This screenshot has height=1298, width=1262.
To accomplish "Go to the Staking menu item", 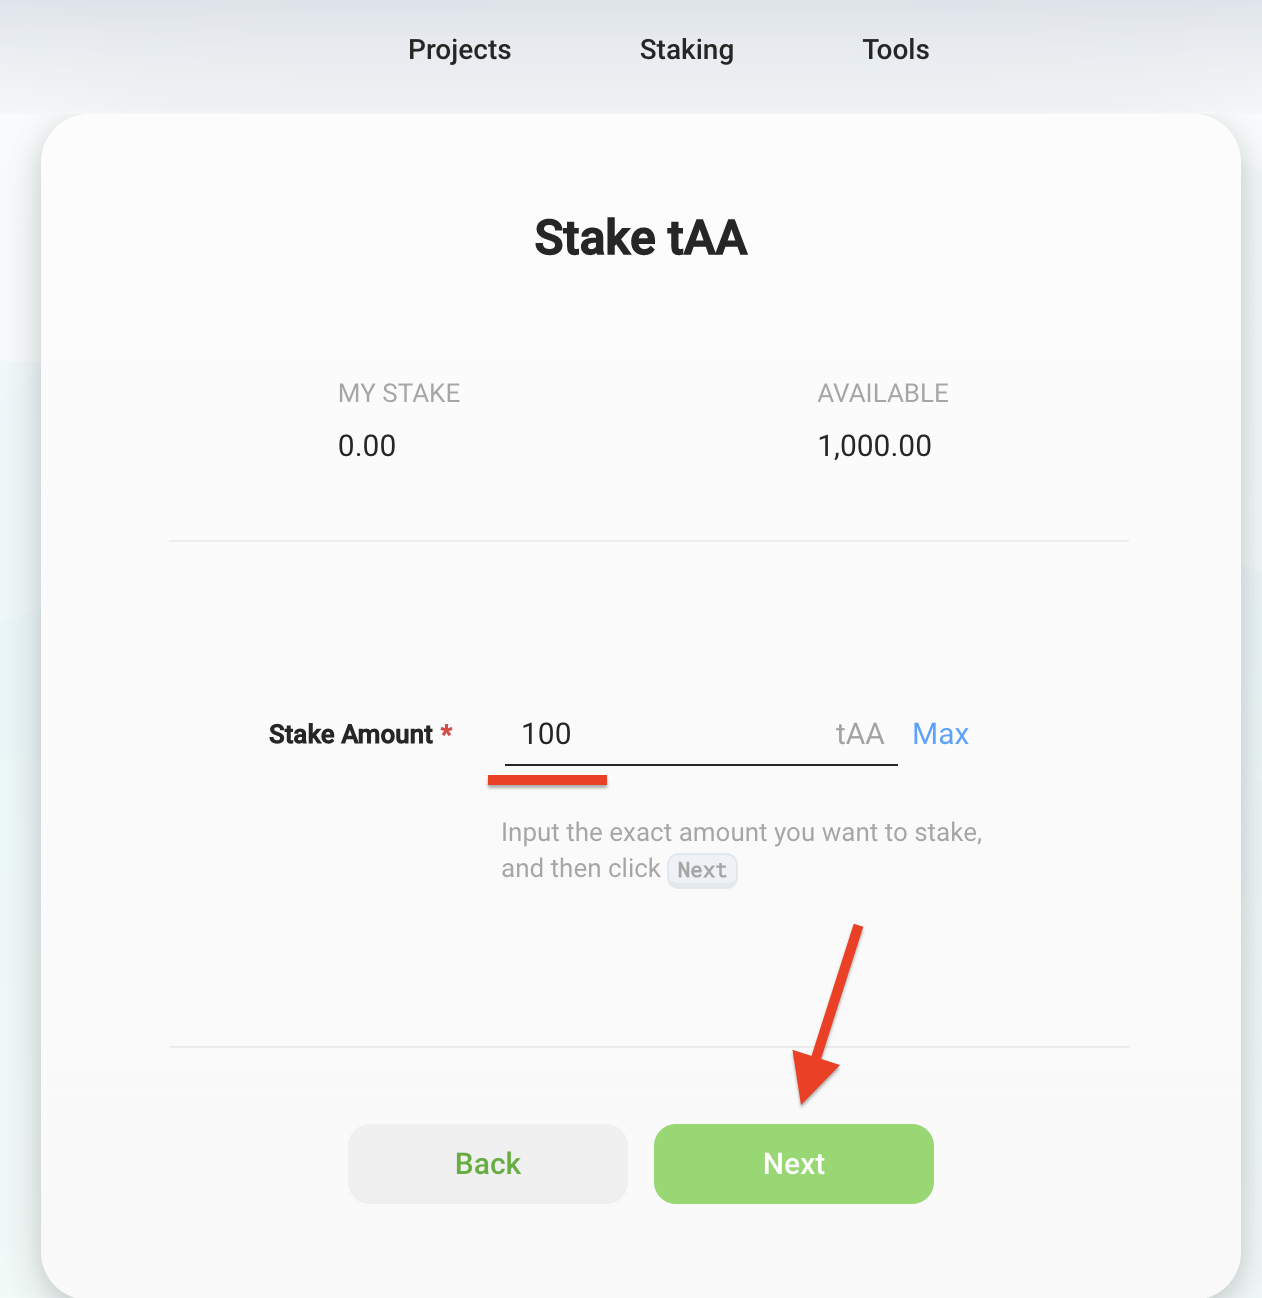I will tap(686, 50).
